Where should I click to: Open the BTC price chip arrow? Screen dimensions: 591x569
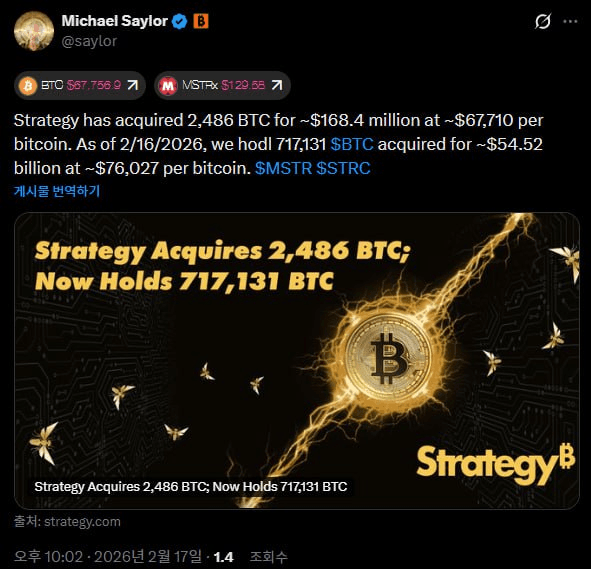[x=132, y=85]
